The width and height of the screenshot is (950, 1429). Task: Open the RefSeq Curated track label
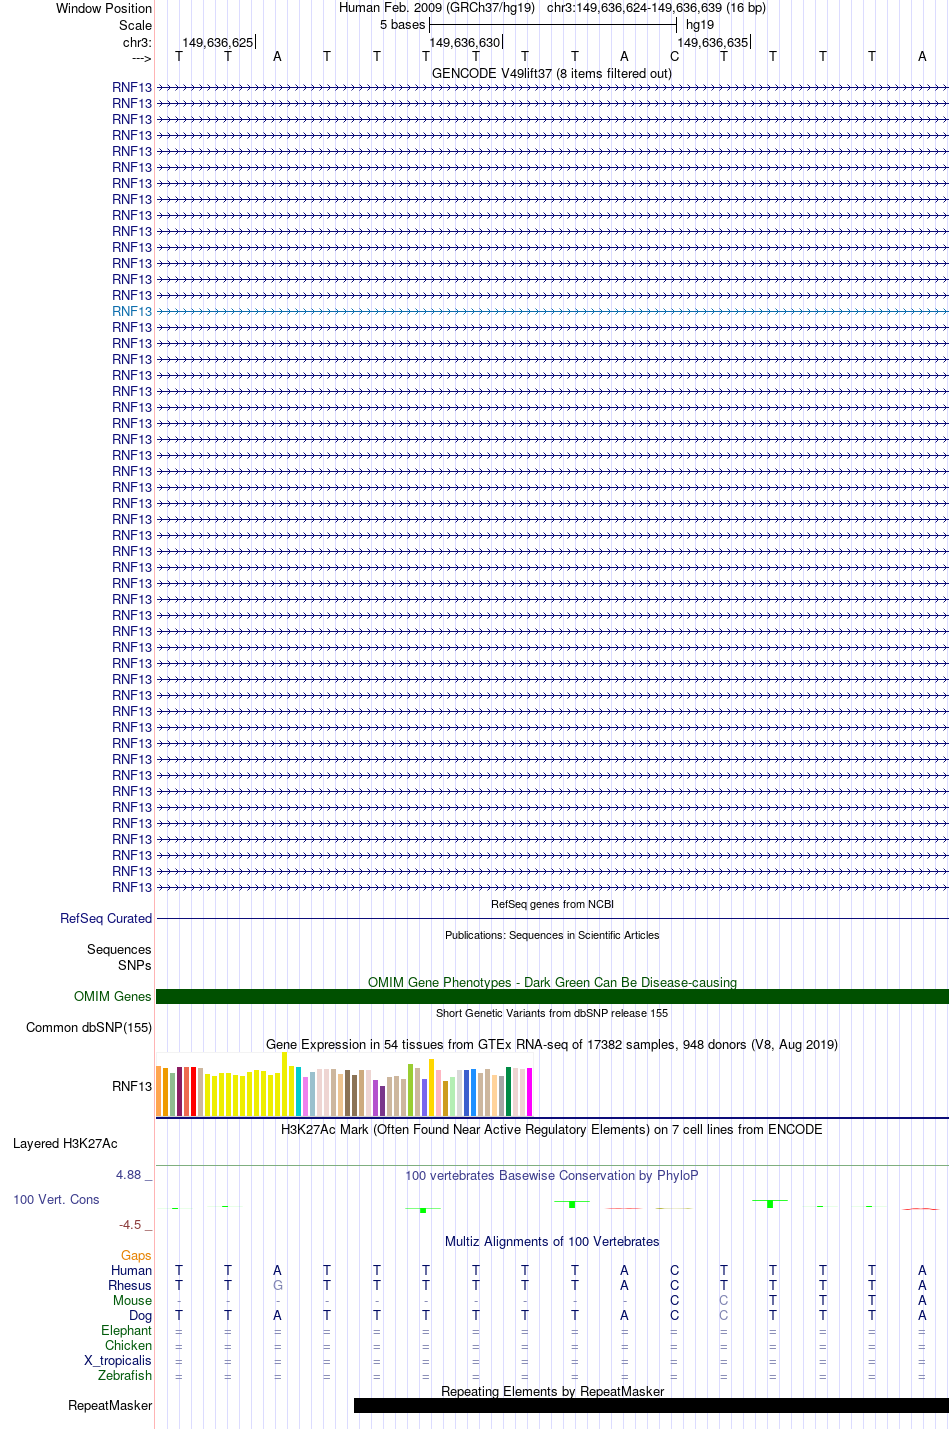(106, 918)
